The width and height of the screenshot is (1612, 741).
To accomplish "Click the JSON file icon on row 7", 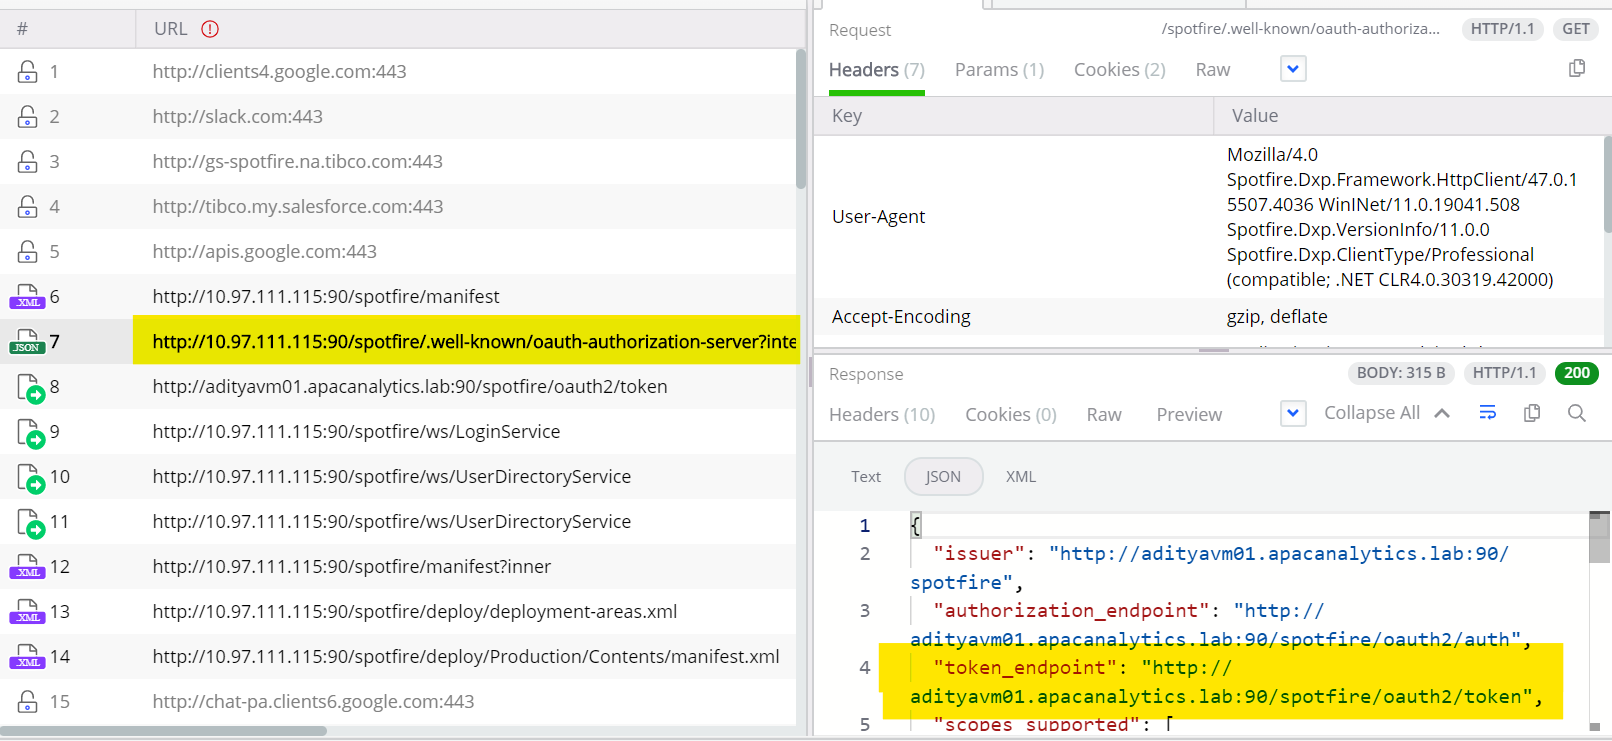I will coord(28,342).
